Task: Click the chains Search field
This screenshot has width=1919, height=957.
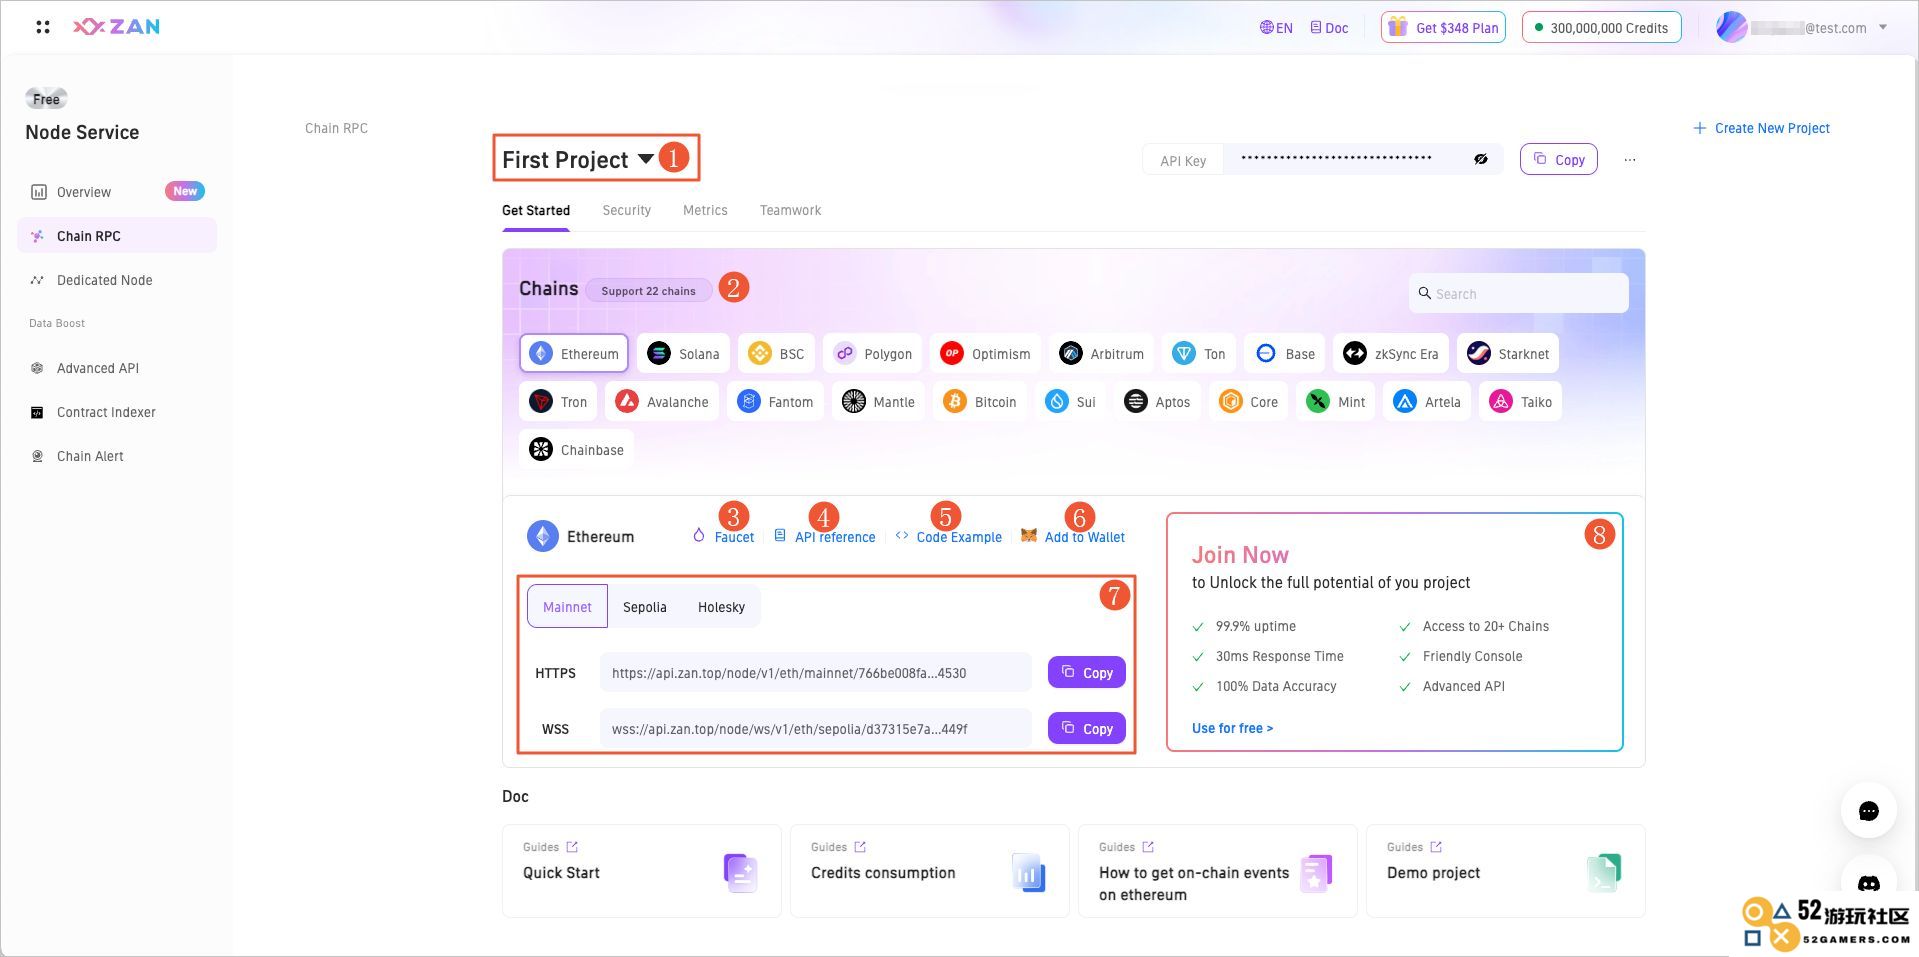Action: (1519, 293)
